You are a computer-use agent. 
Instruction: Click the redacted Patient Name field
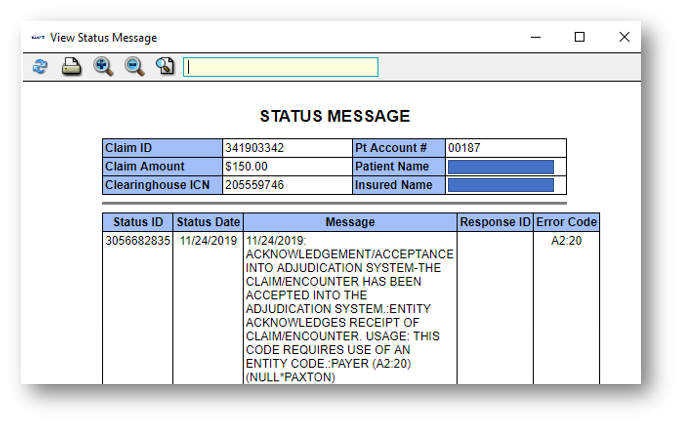click(x=500, y=167)
